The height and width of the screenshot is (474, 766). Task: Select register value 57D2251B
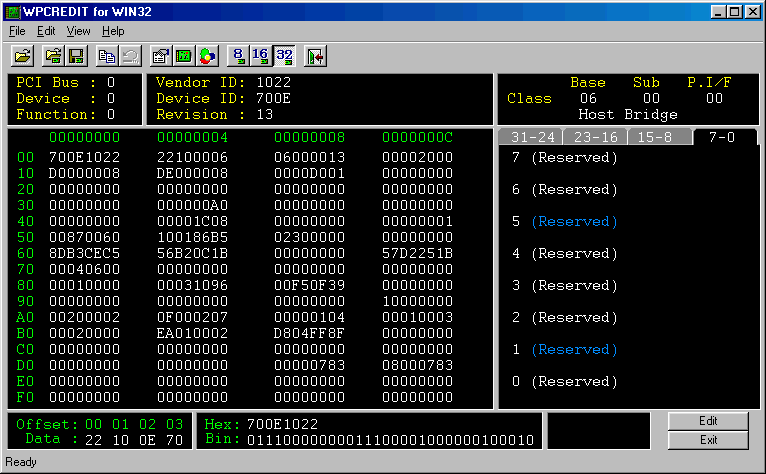click(x=417, y=253)
